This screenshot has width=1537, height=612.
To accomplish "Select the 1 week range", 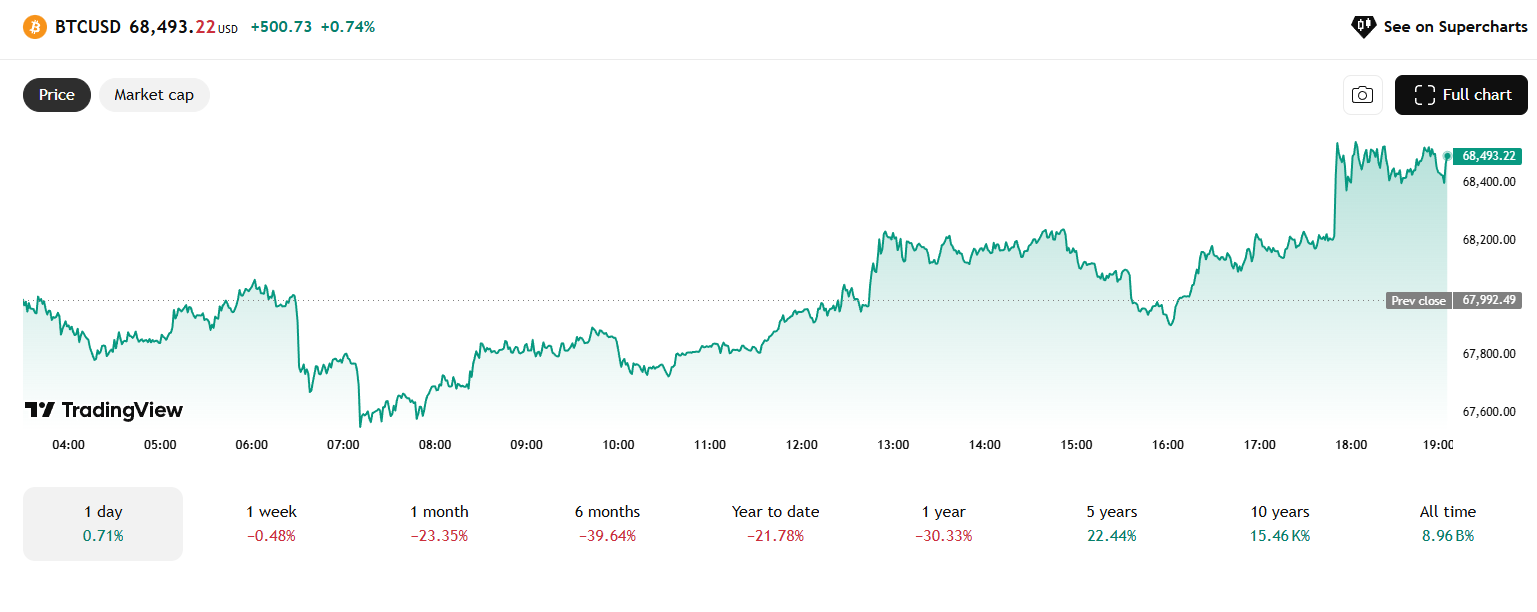I will (x=271, y=523).
